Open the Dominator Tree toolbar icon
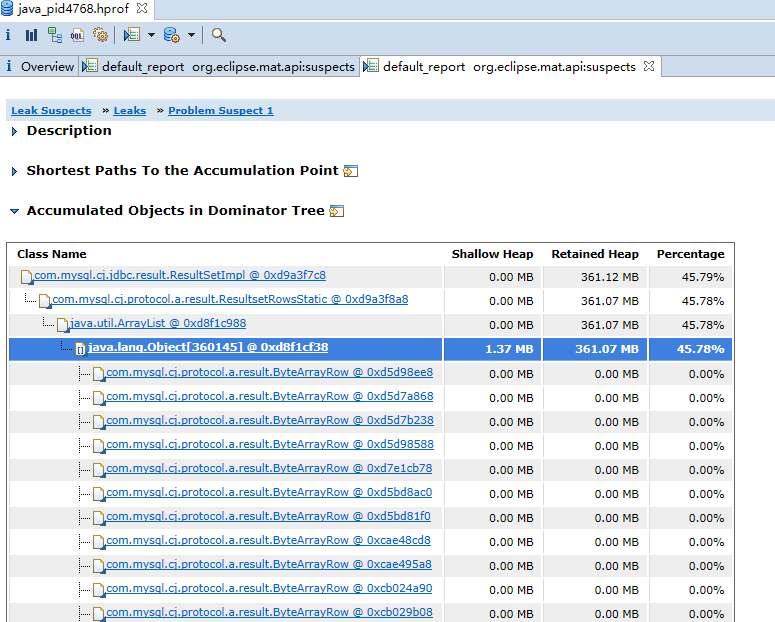Viewport: 775px width, 622px height. tap(54, 35)
